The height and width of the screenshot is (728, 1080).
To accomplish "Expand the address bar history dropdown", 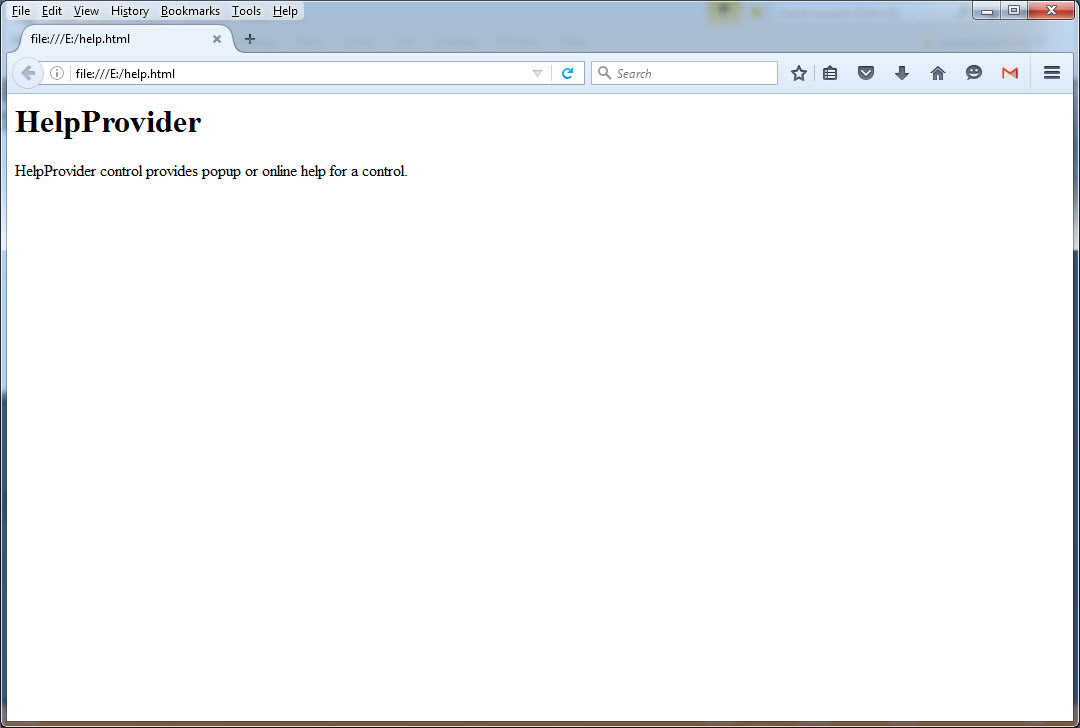I will tap(537, 73).
